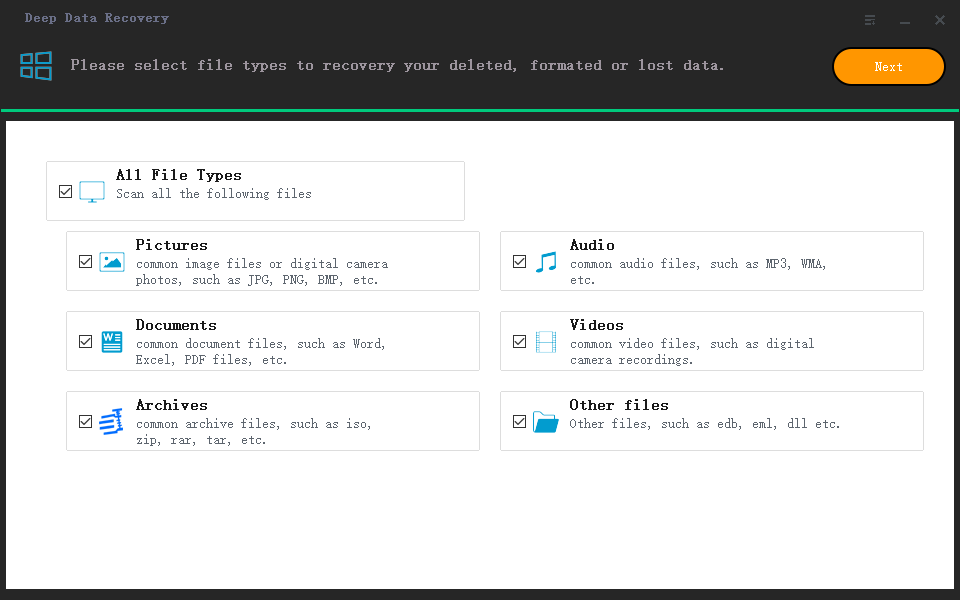Click the Videos film strip icon
Viewport: 960px width, 600px height.
point(545,342)
